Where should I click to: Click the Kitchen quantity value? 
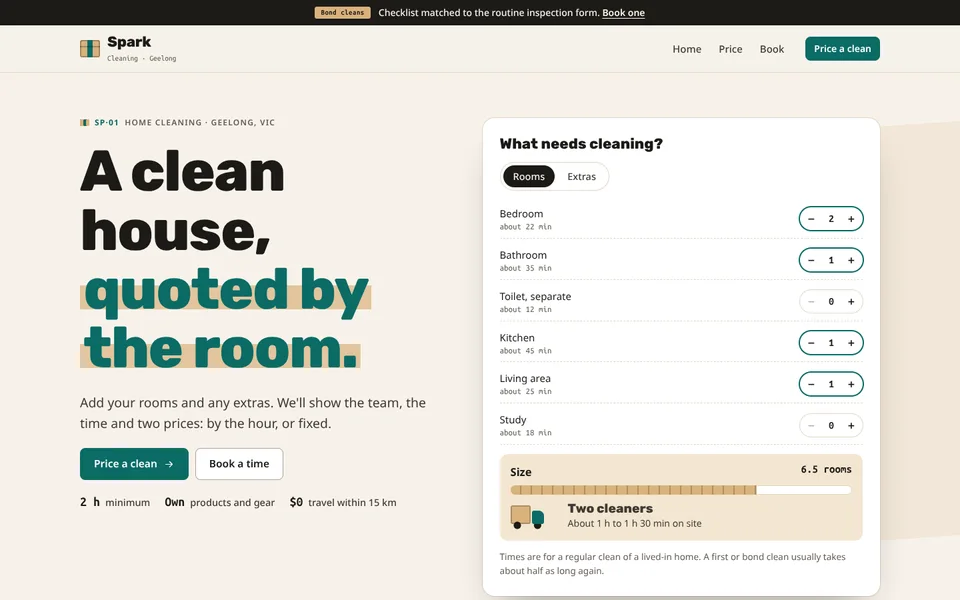point(831,343)
